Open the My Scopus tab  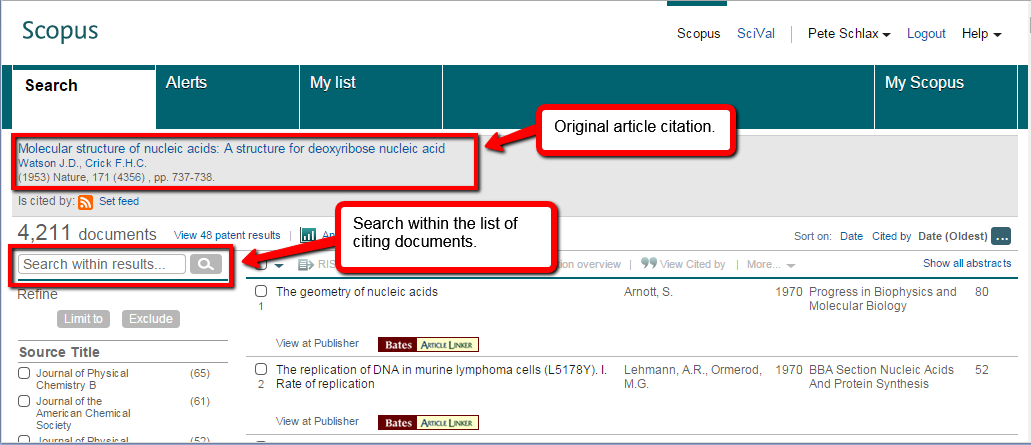point(946,96)
